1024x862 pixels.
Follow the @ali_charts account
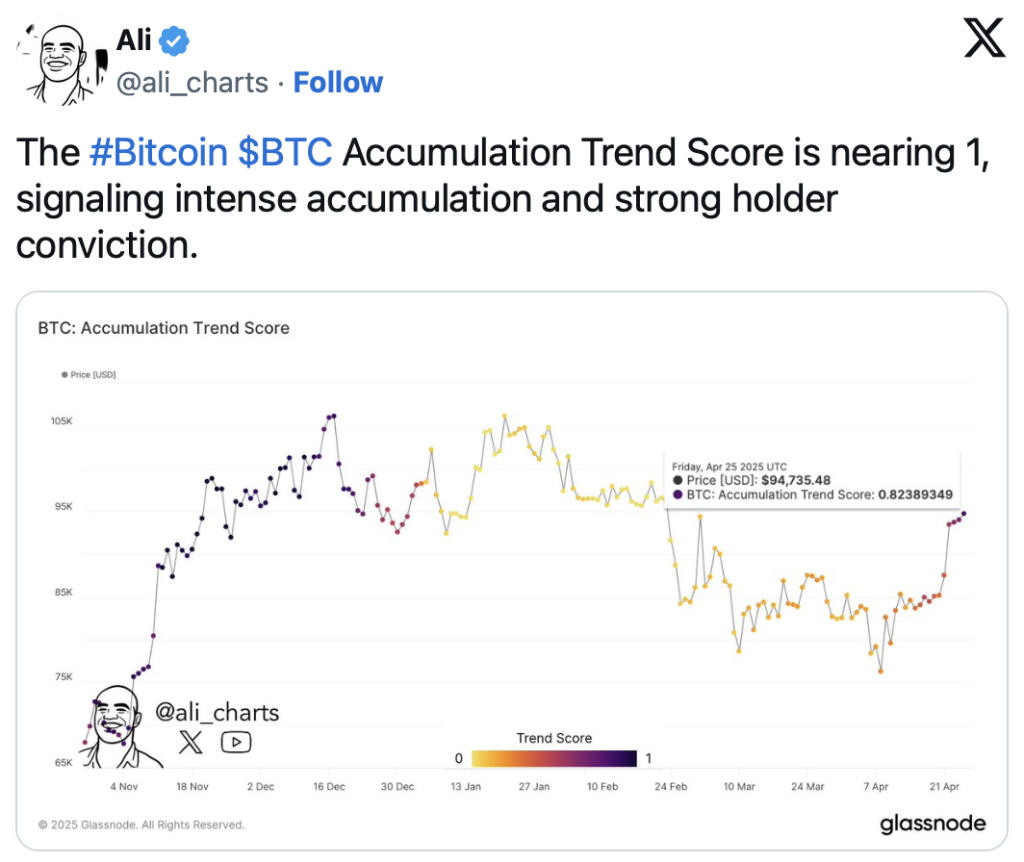point(338,83)
